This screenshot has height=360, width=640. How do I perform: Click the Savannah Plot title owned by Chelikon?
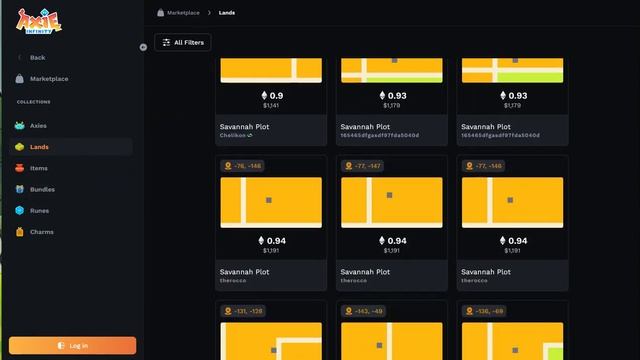tap(244, 127)
